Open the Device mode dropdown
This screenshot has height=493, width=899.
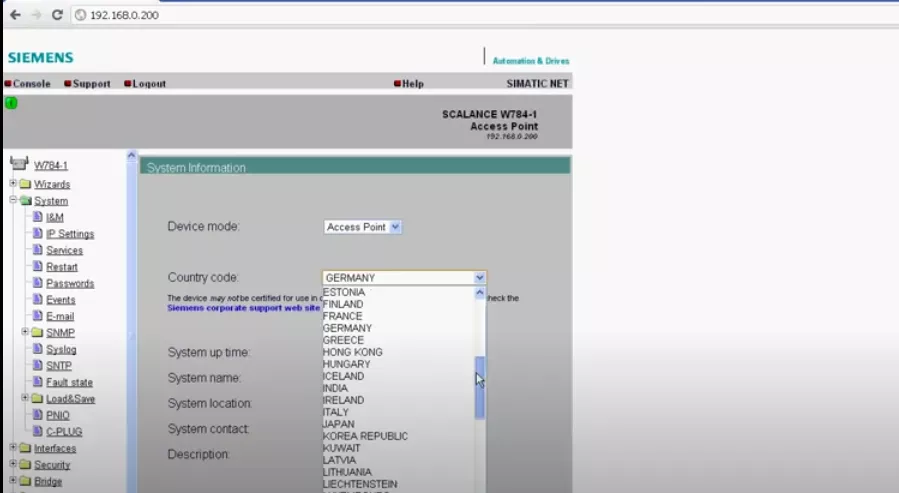[362, 227]
